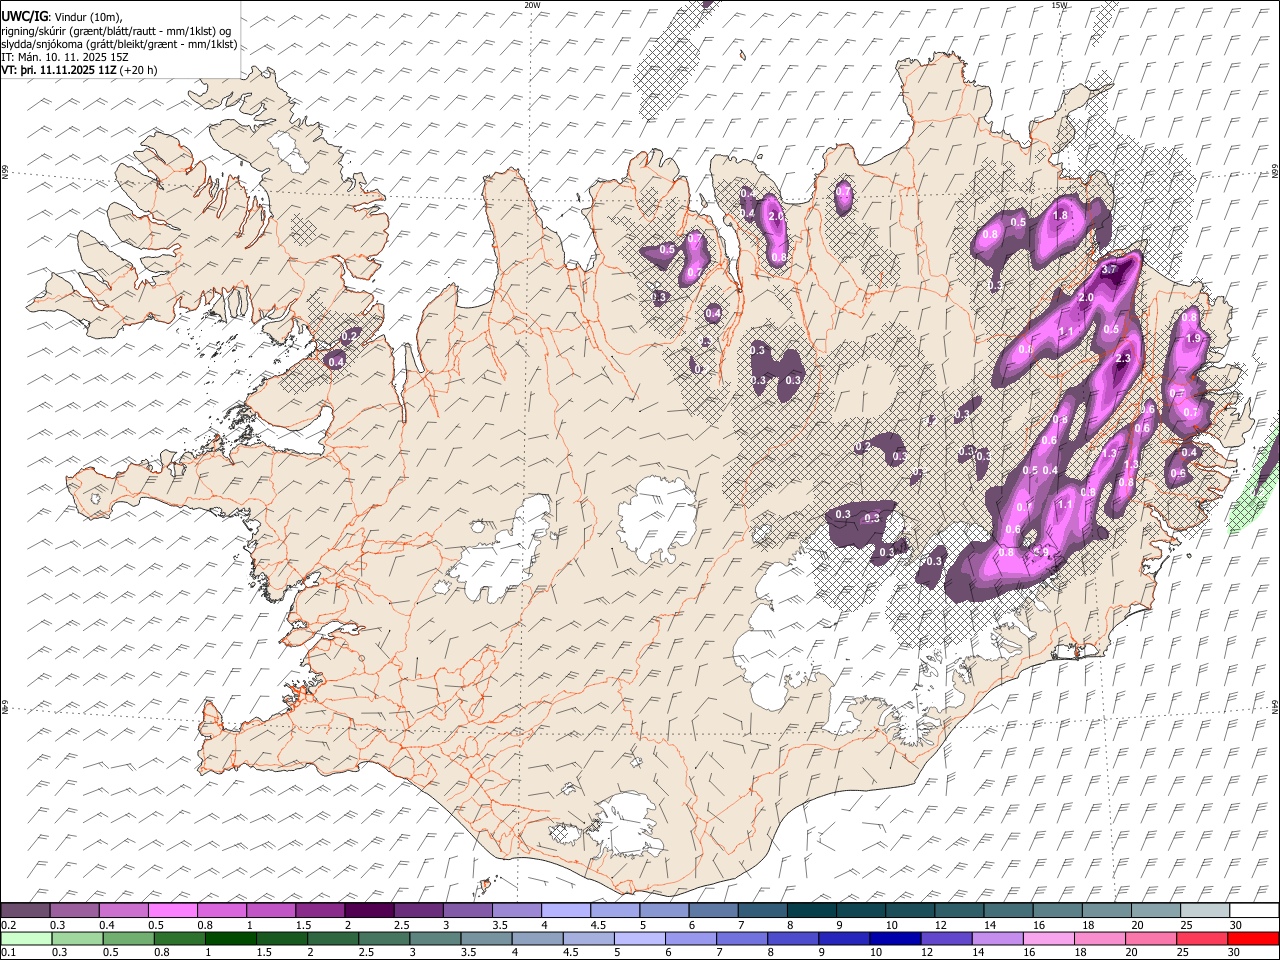Click the 1.8 precipitation value on the map
1280x960 pixels.
tap(1061, 215)
